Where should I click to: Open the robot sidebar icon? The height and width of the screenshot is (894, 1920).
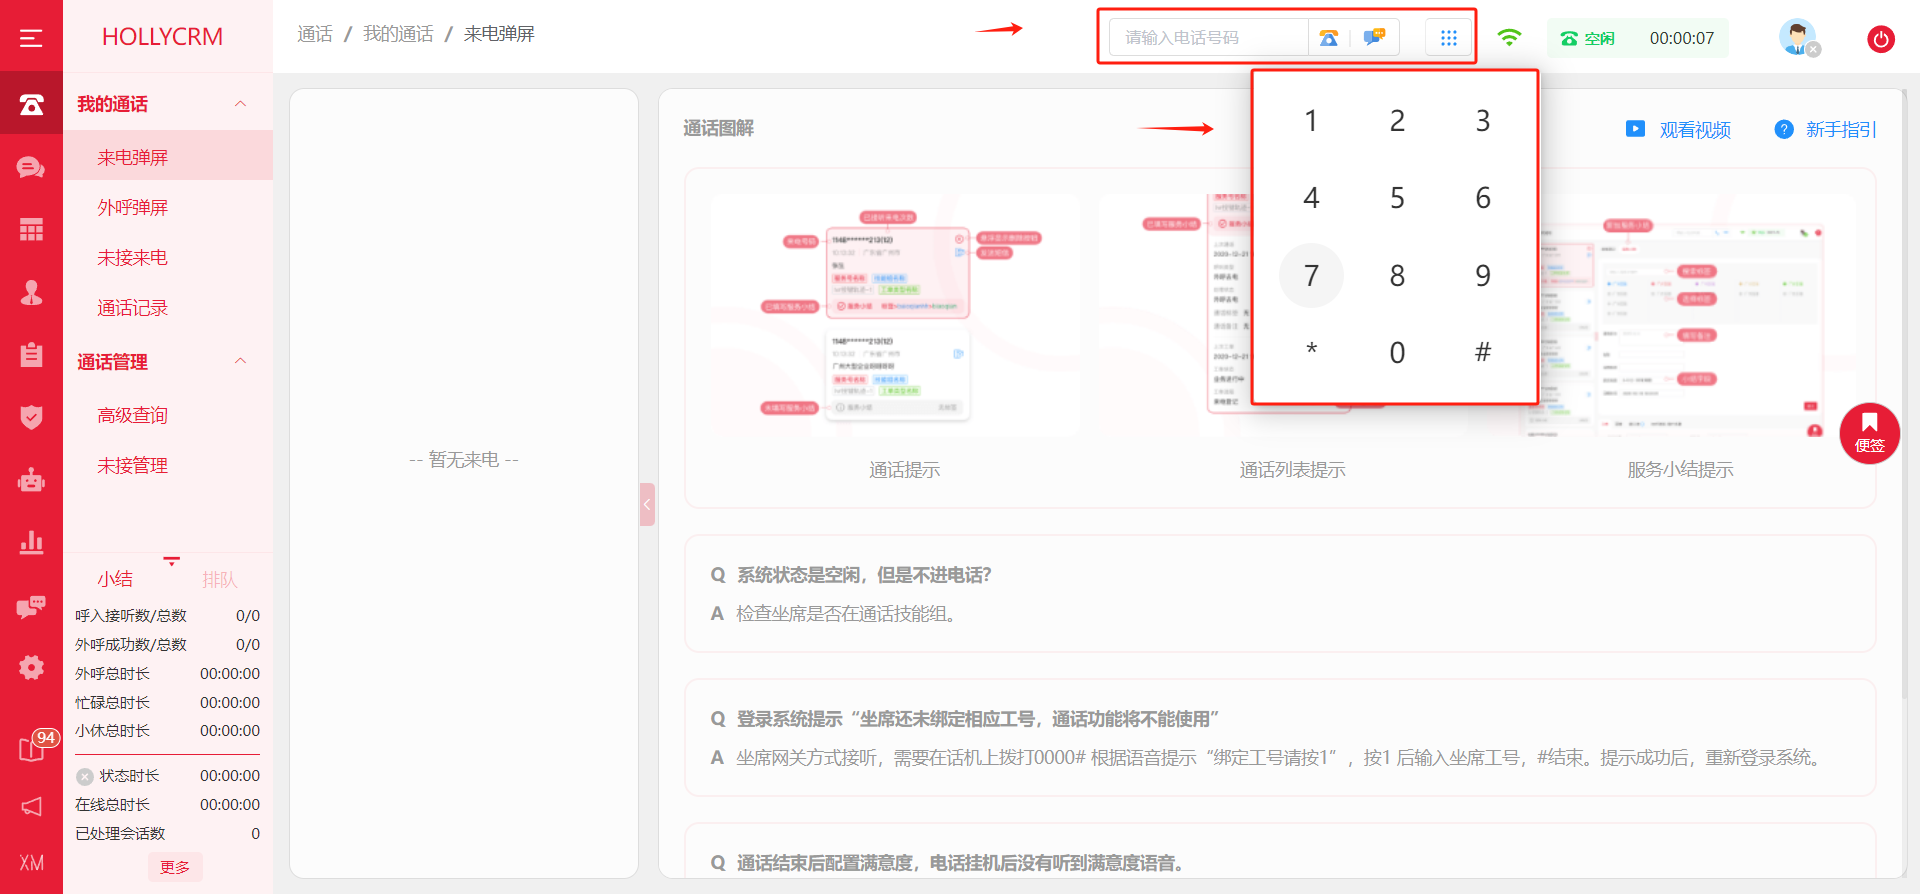[31, 480]
